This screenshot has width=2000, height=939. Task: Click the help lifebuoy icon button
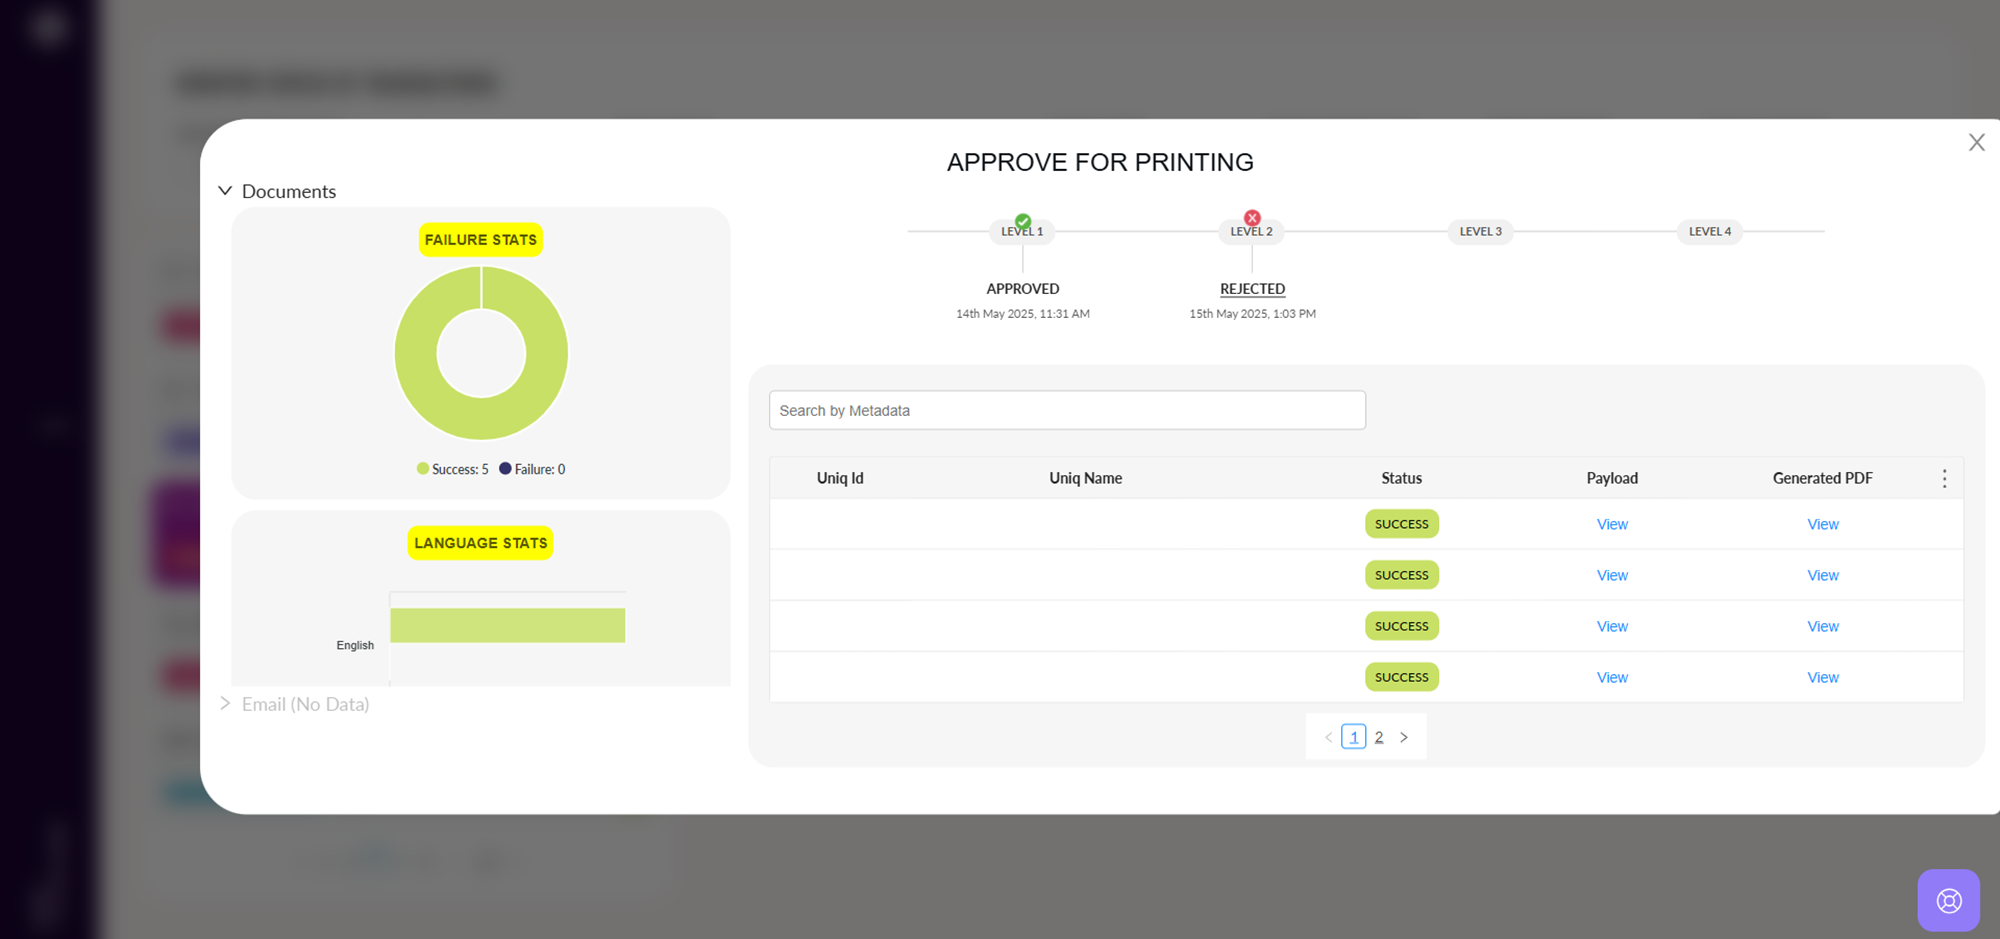point(1948,901)
